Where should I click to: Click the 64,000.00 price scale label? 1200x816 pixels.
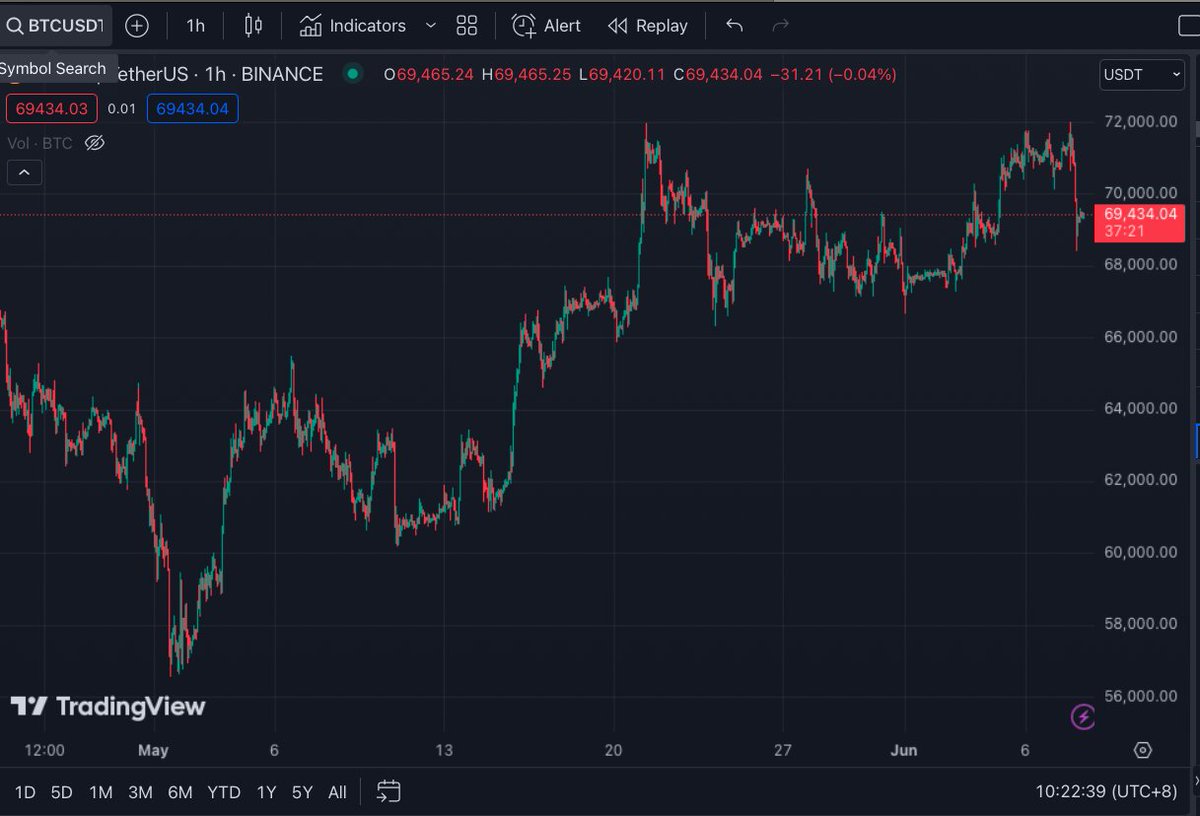[1141, 408]
